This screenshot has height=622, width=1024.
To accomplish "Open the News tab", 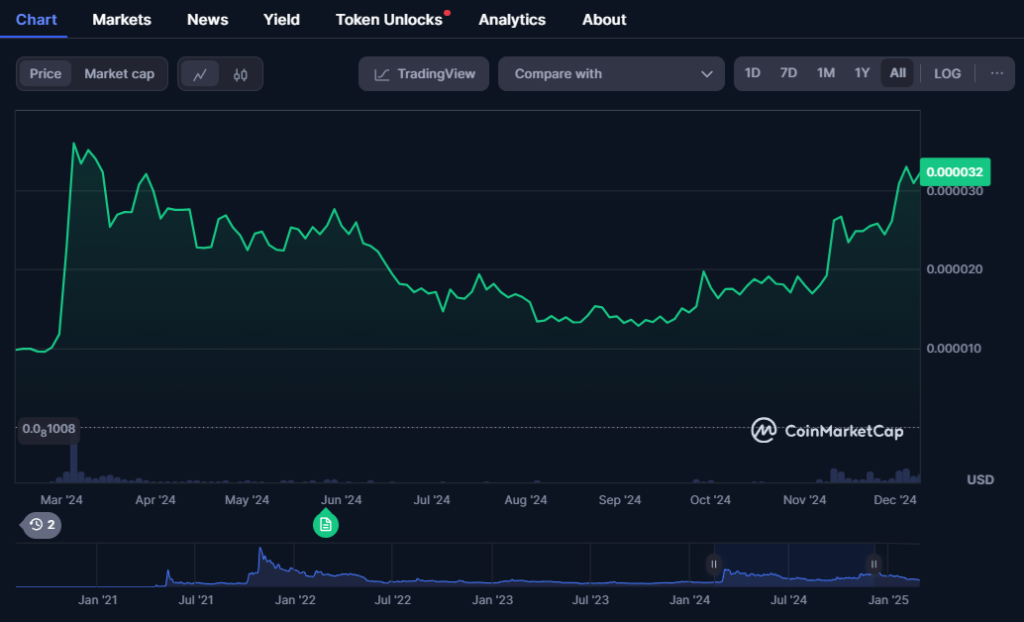I will 208,20.
